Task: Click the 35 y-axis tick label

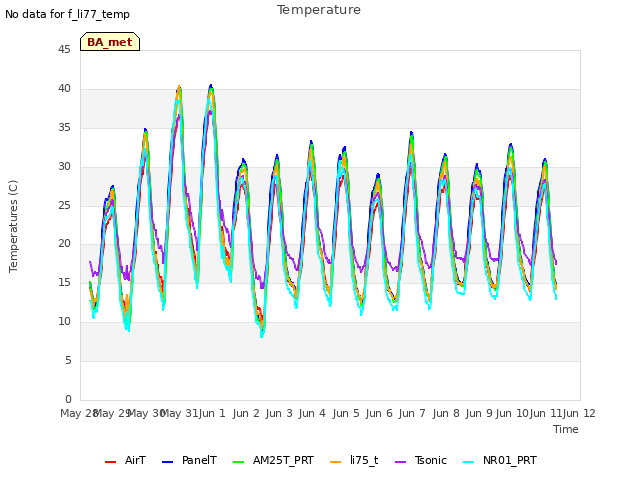Action: (x=64, y=127)
